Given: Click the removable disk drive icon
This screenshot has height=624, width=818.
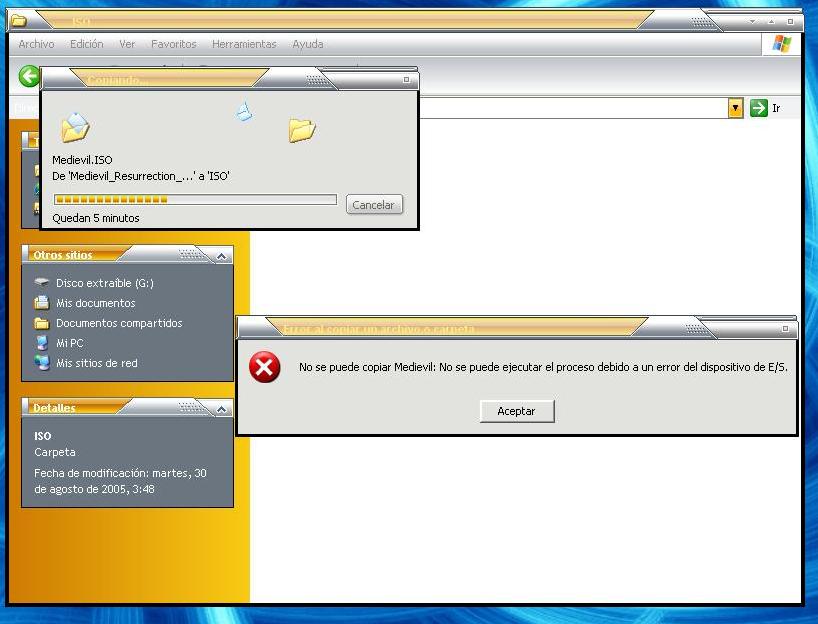Looking at the screenshot, I should point(41,282).
